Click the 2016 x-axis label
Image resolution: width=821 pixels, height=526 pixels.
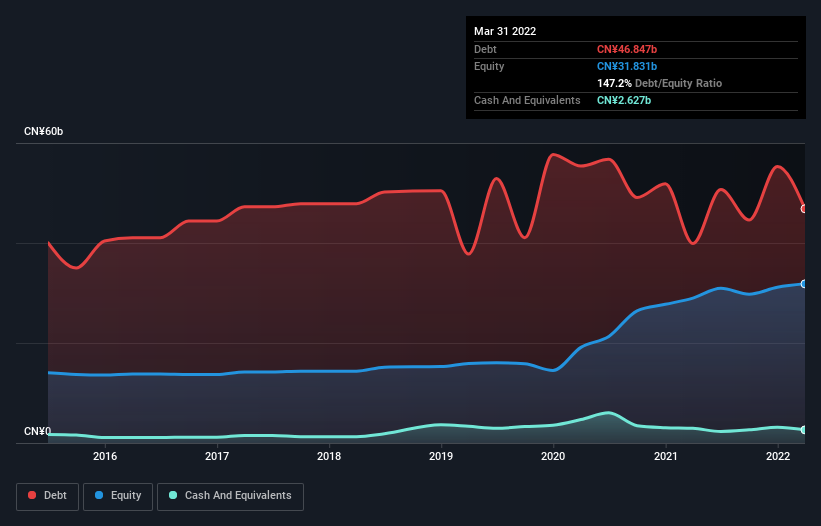pos(105,456)
